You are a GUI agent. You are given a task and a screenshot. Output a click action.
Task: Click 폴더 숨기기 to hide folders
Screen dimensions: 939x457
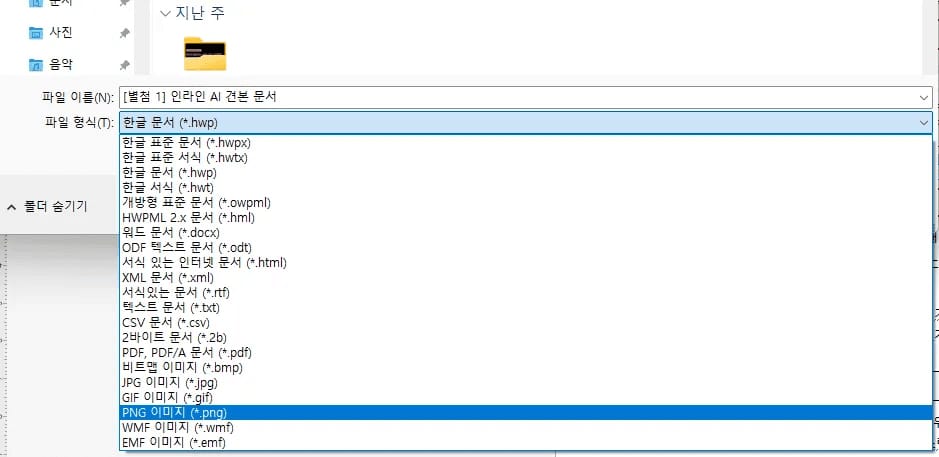click(x=48, y=207)
